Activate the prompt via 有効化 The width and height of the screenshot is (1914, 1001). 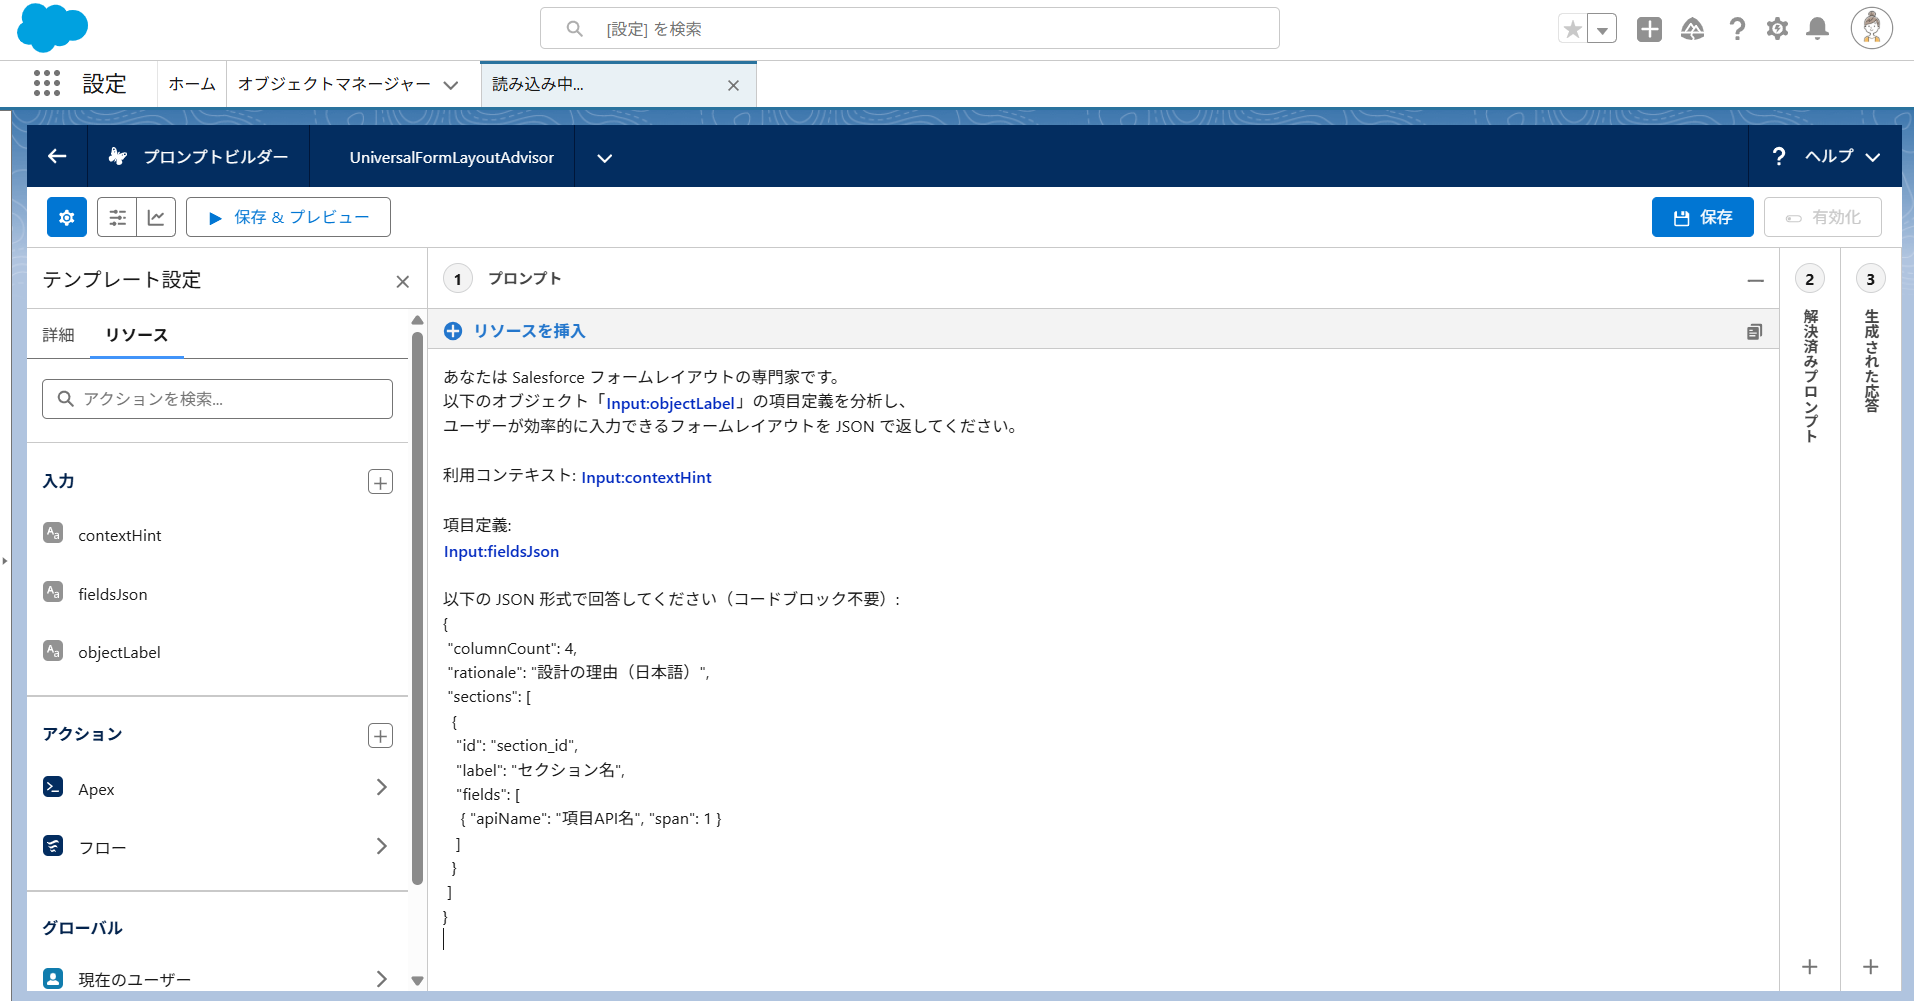click(x=1822, y=217)
